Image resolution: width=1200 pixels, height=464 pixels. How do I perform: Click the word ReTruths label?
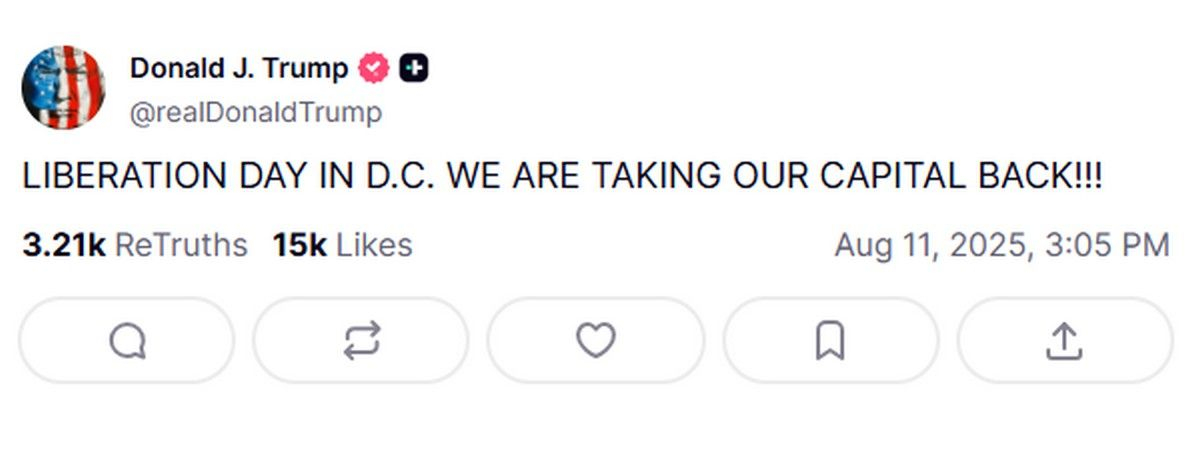(x=181, y=245)
